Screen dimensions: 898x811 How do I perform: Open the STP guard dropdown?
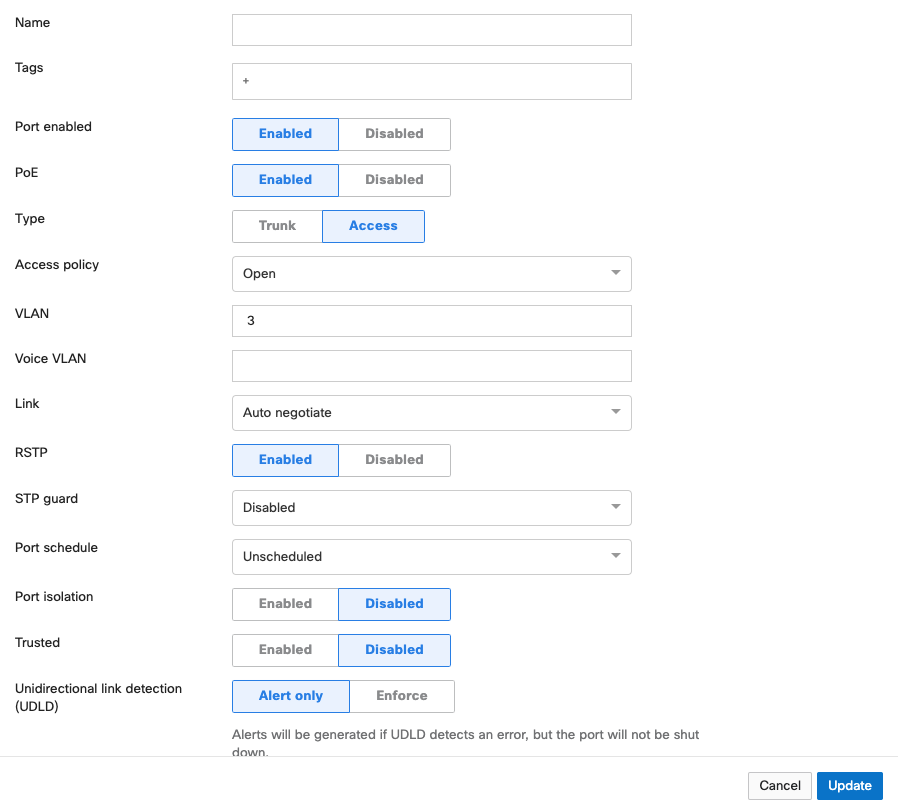click(431, 508)
